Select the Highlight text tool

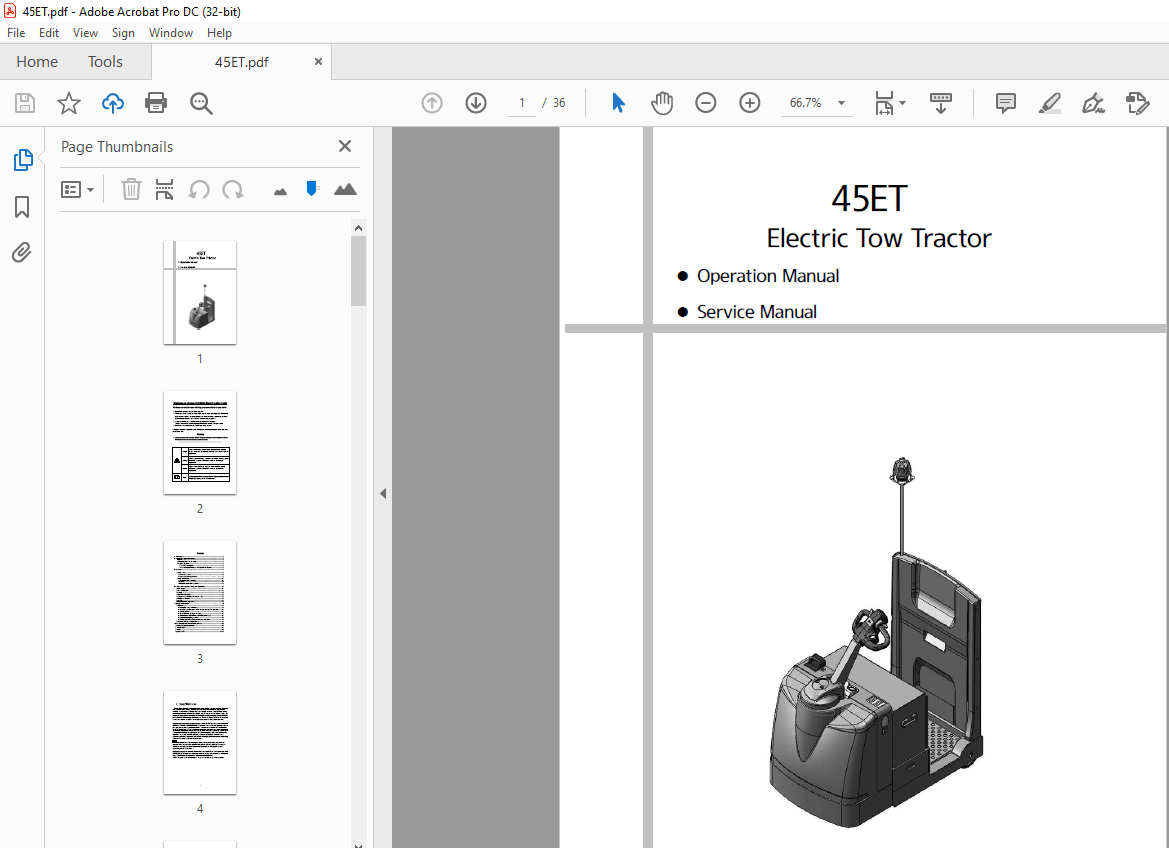pos(1049,103)
